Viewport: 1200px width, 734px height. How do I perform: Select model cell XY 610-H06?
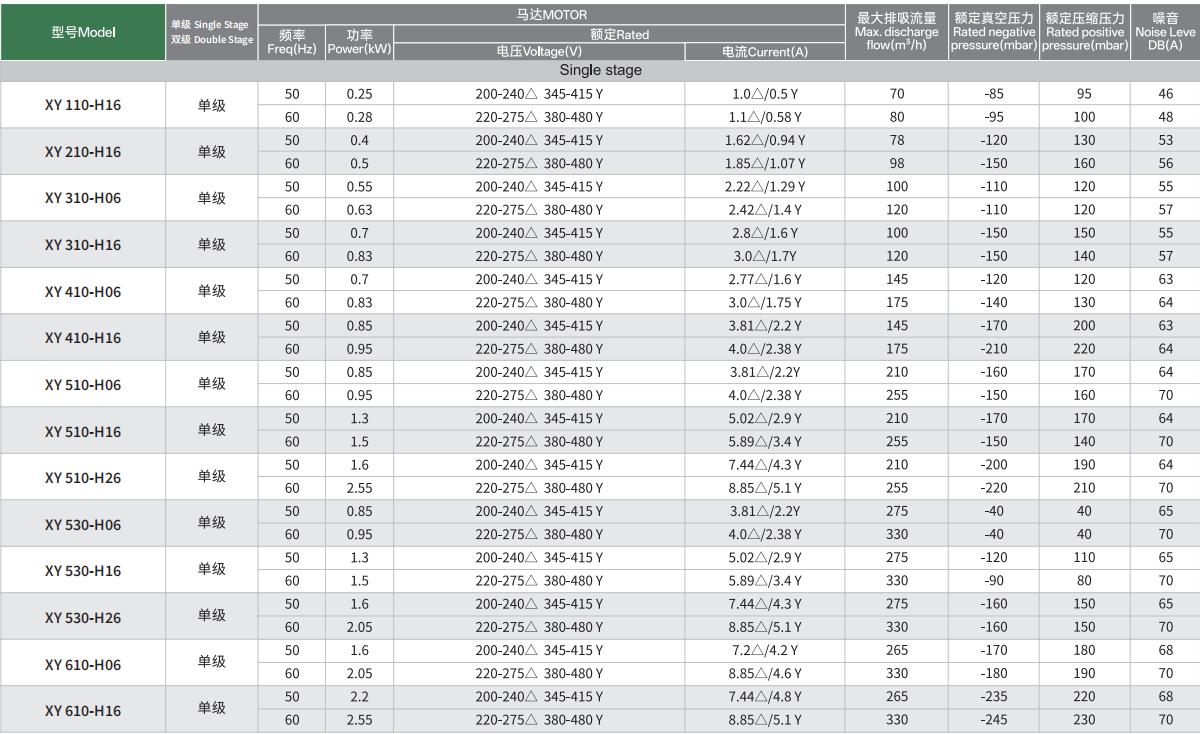[83, 663]
